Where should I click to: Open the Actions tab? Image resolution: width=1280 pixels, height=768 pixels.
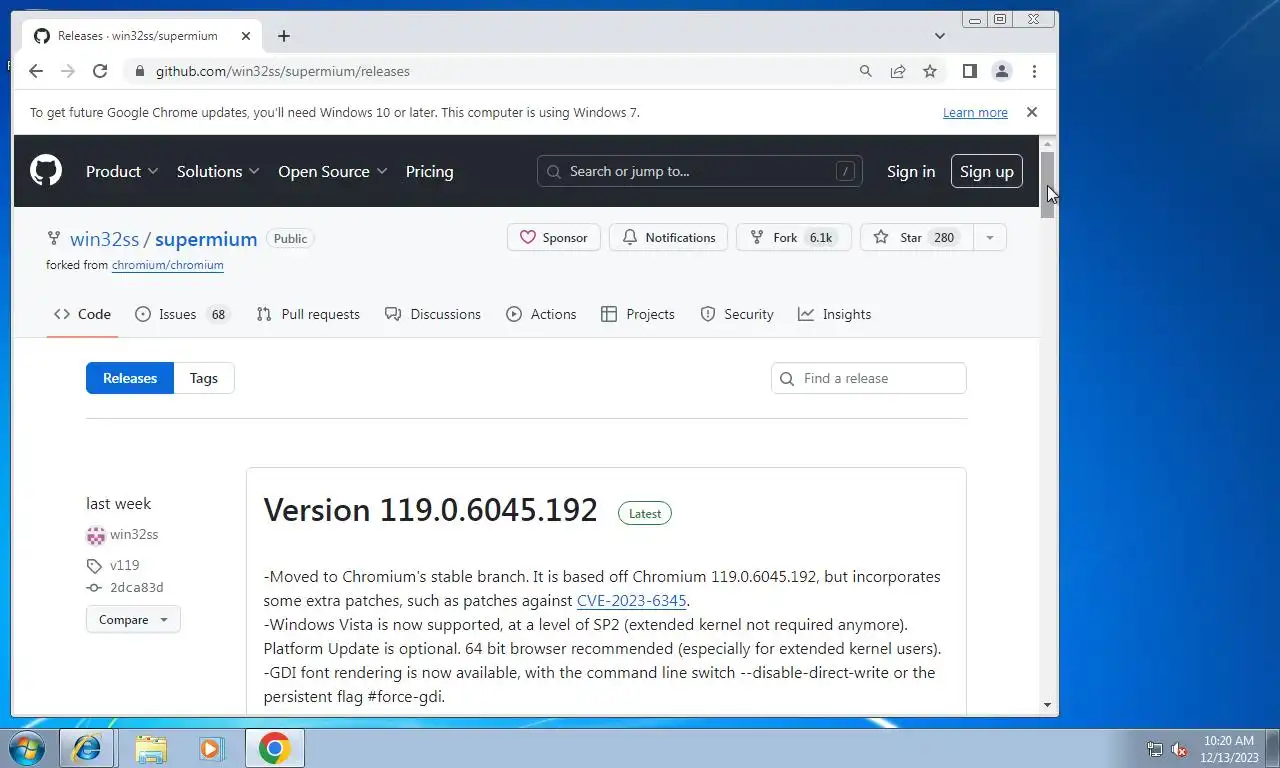pyautogui.click(x=541, y=314)
